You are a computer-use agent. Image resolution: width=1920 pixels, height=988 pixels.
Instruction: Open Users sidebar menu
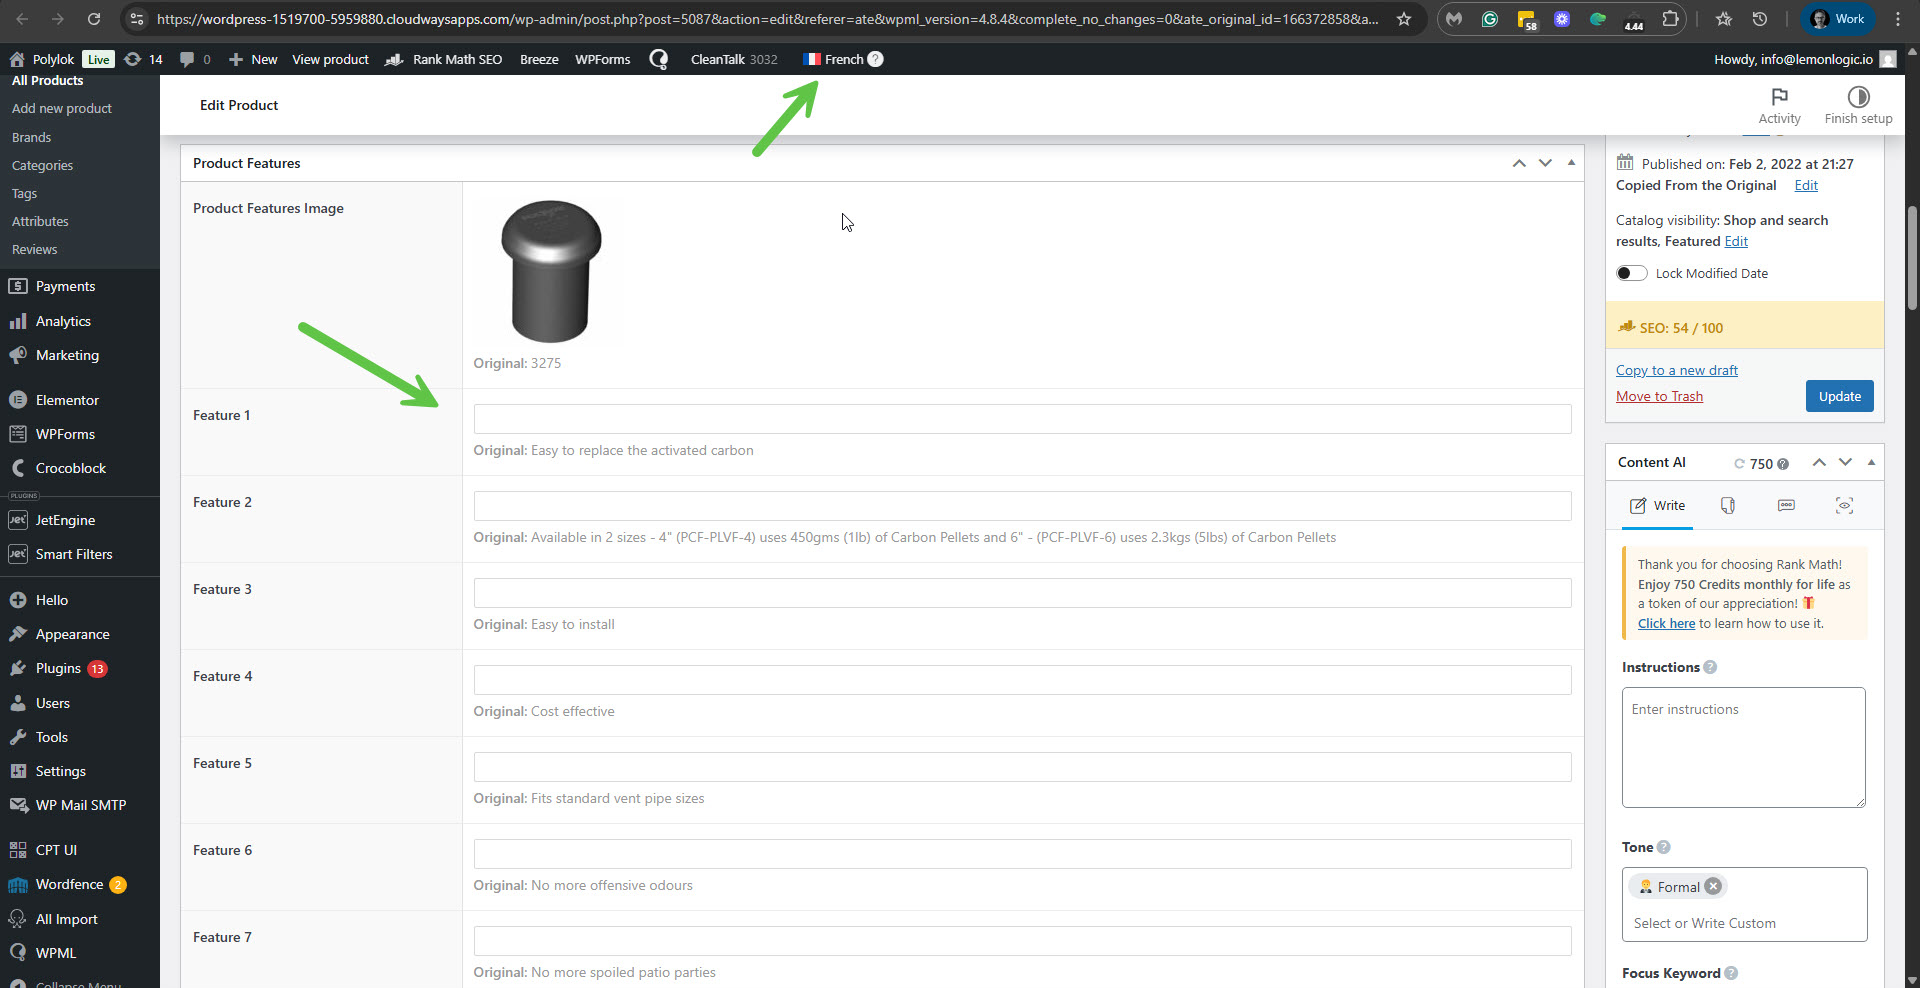coord(53,703)
